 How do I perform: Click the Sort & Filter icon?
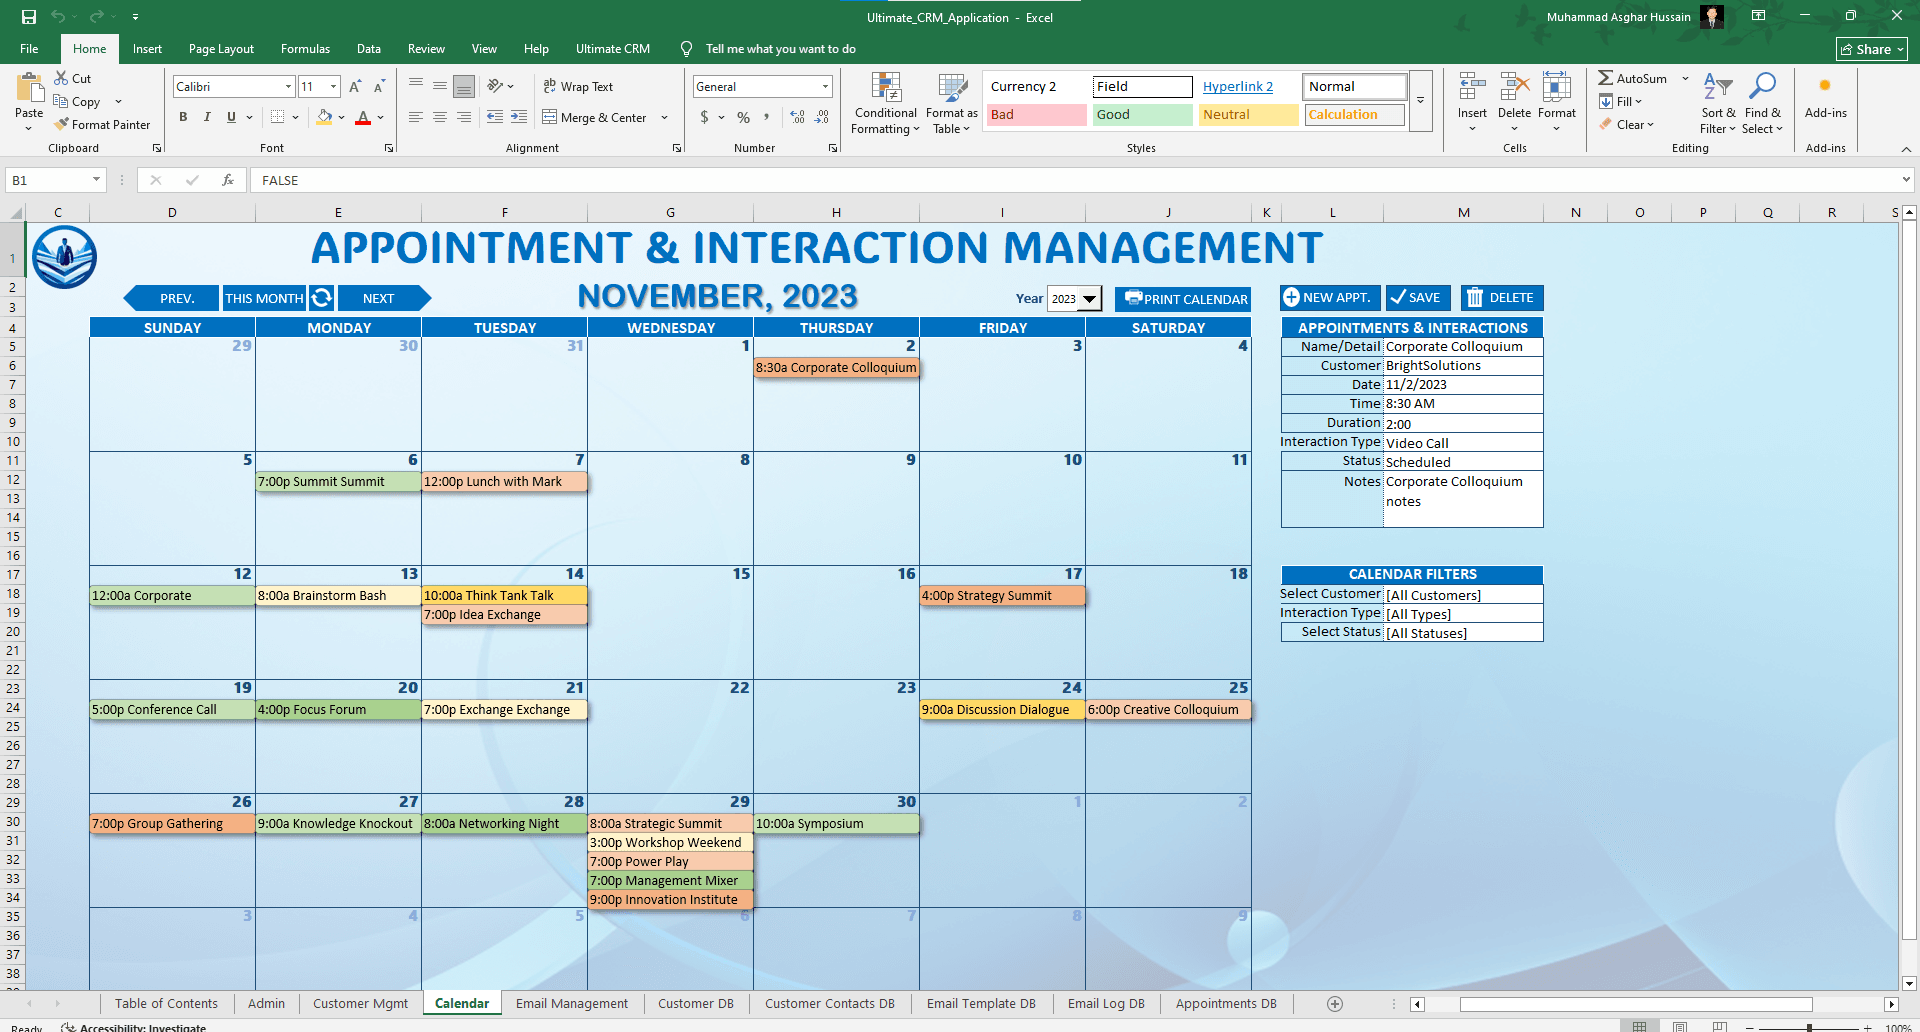tap(1717, 88)
